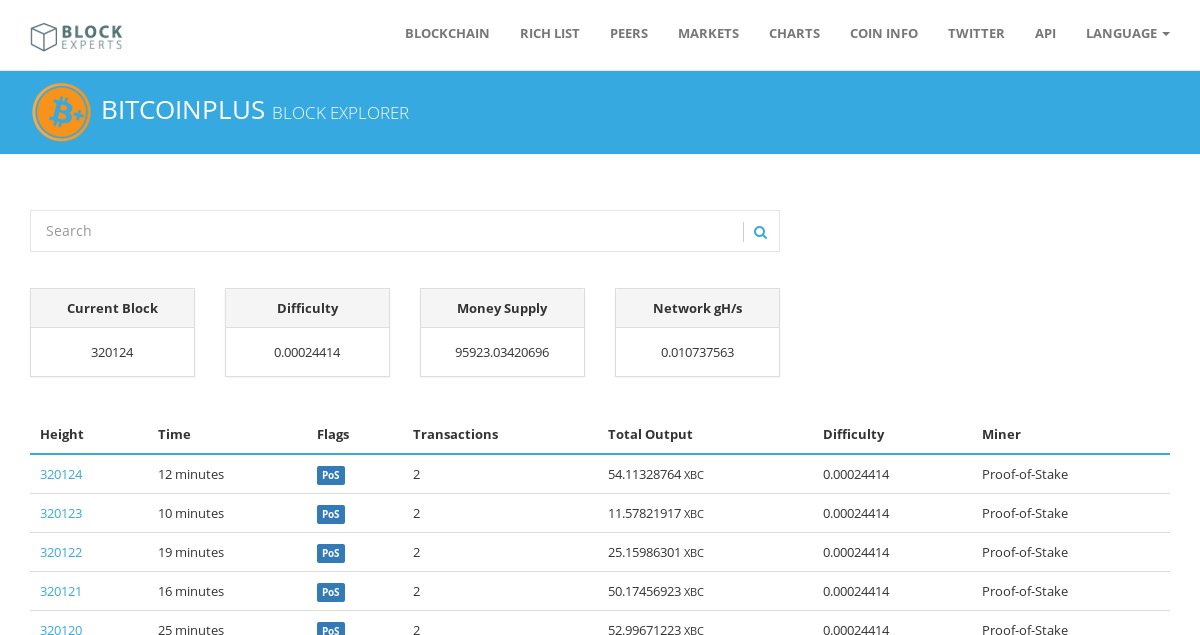Click the PoS flag badge for block 320122

[331, 553]
